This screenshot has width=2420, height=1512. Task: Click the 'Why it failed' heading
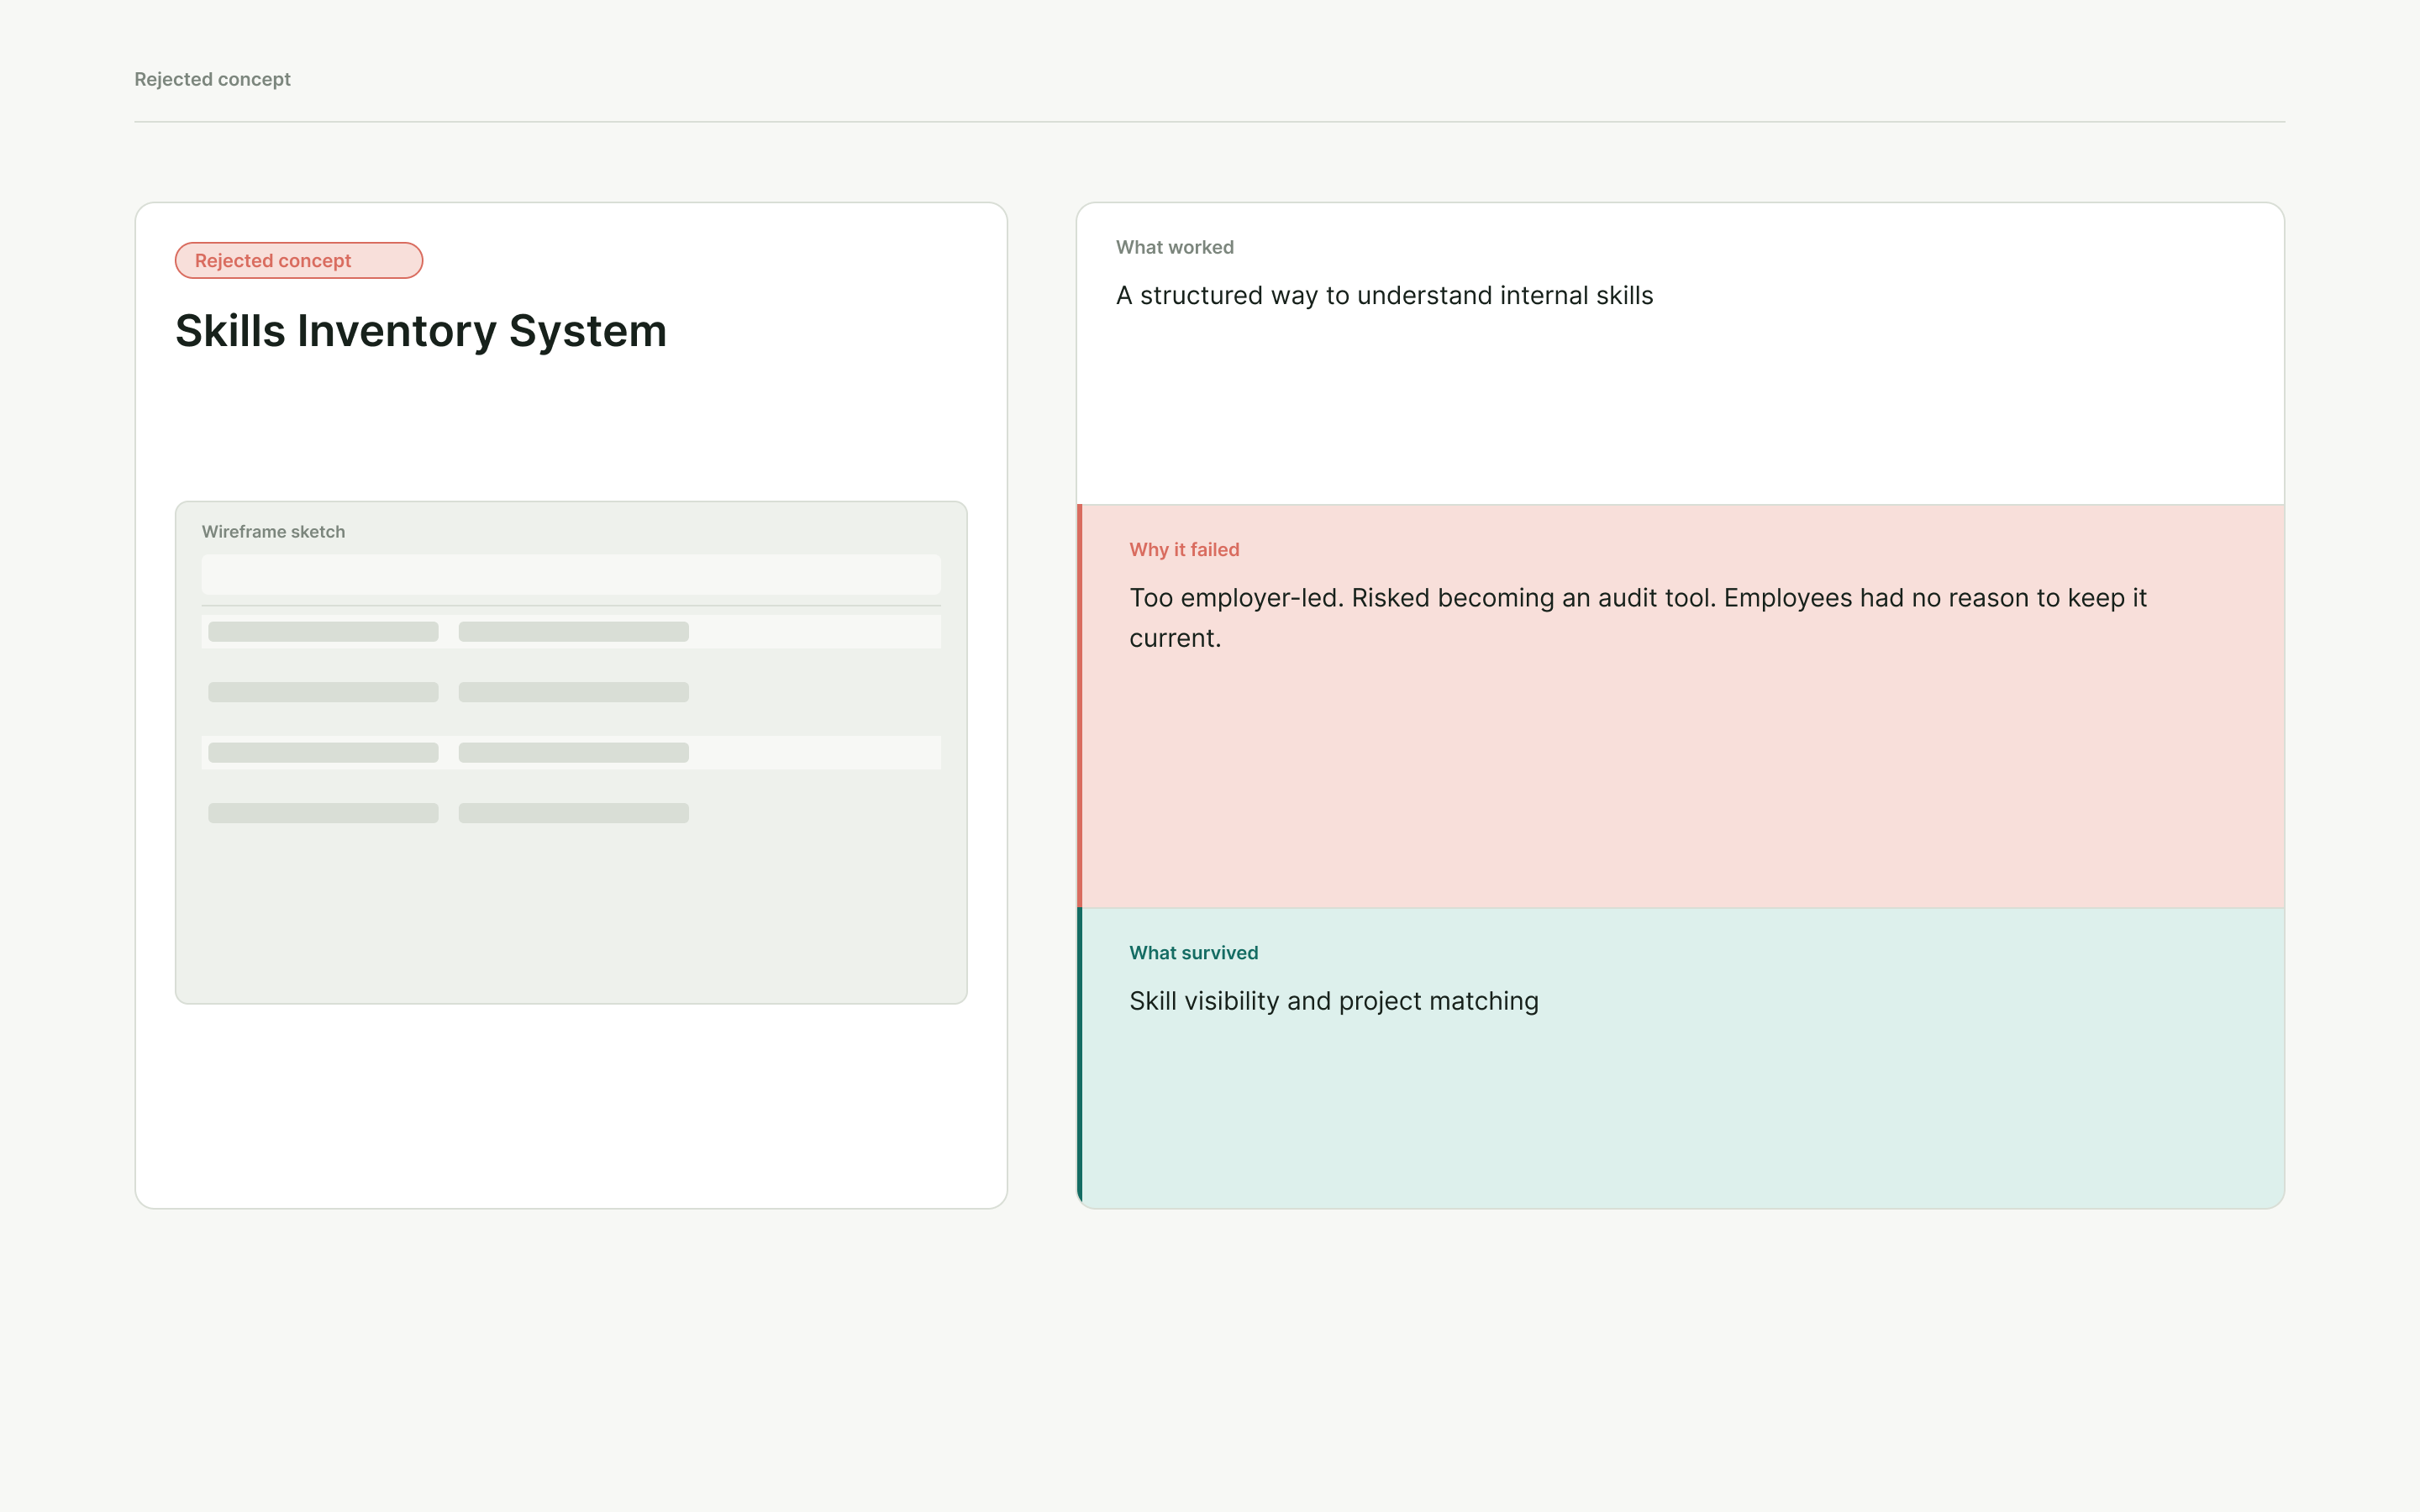click(x=1184, y=550)
